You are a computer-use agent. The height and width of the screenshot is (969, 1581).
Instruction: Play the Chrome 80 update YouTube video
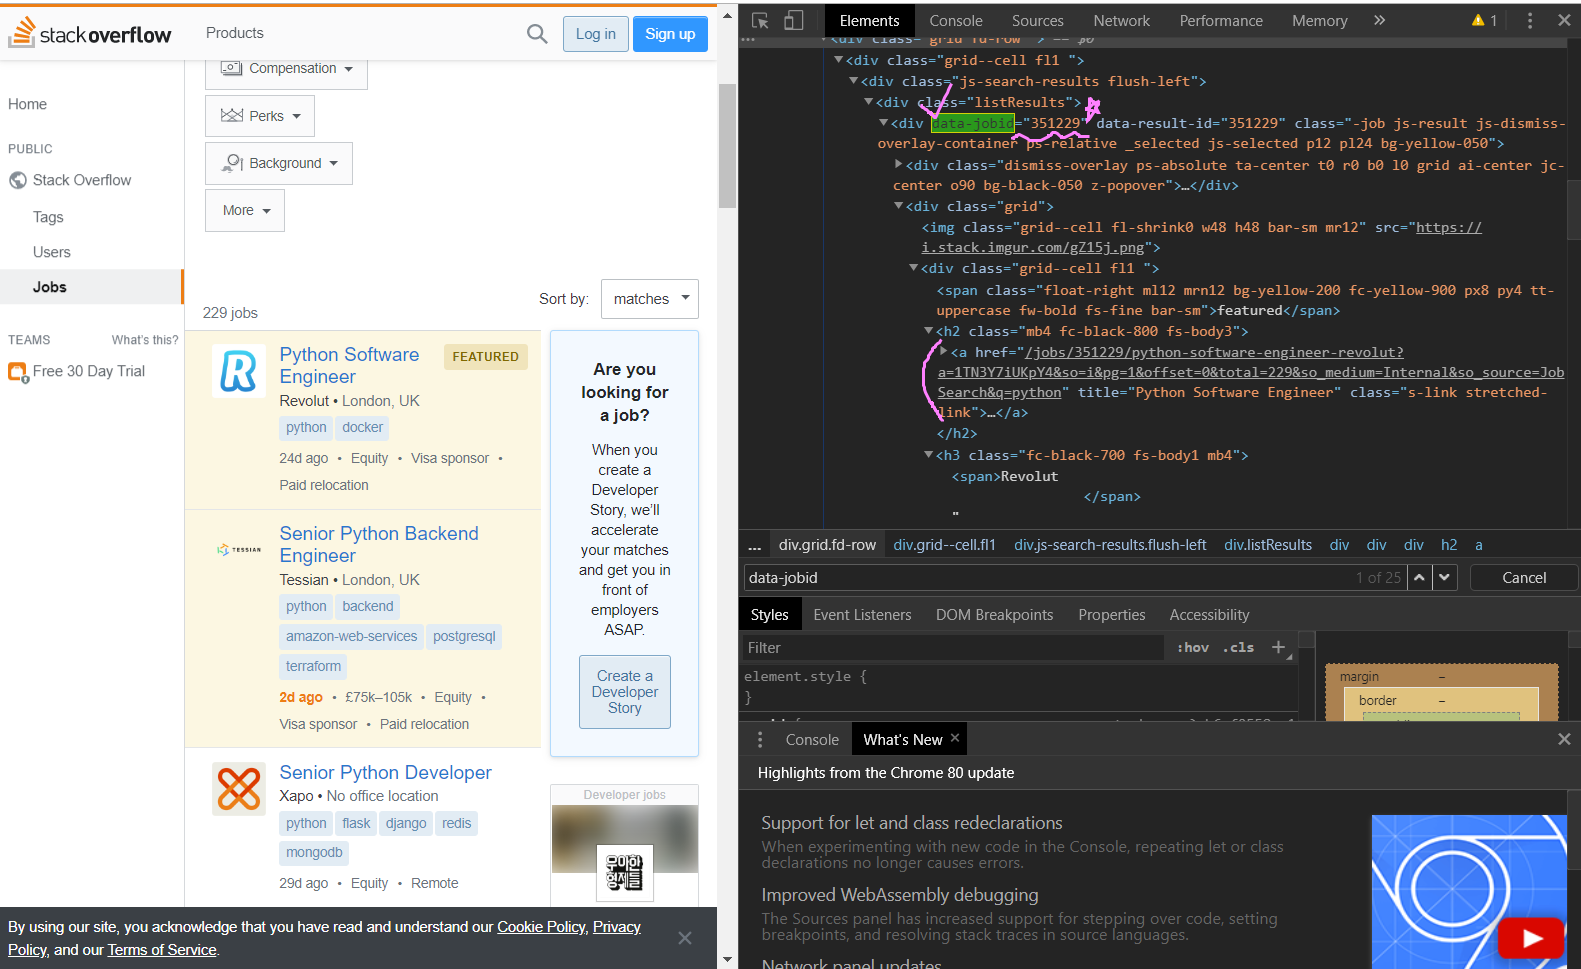pyautogui.click(x=1530, y=938)
